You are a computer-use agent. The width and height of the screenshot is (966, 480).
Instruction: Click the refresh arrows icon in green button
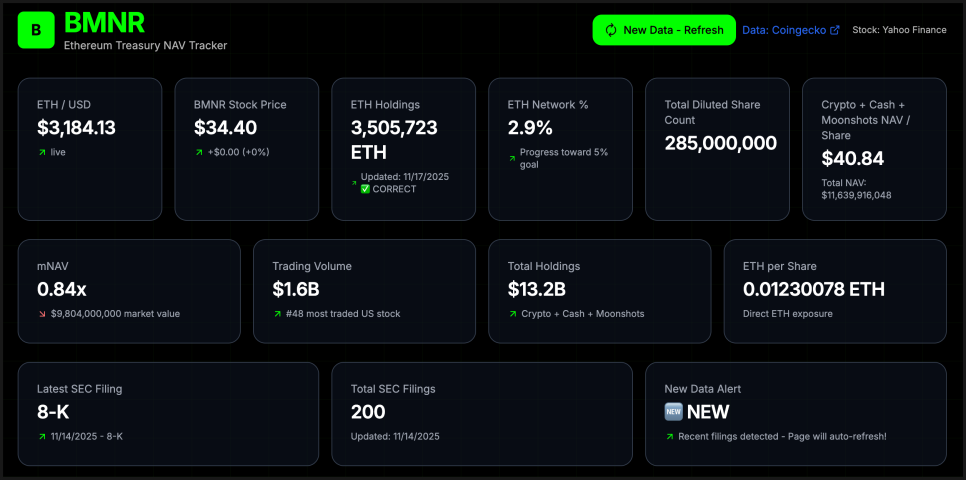pyautogui.click(x=610, y=30)
